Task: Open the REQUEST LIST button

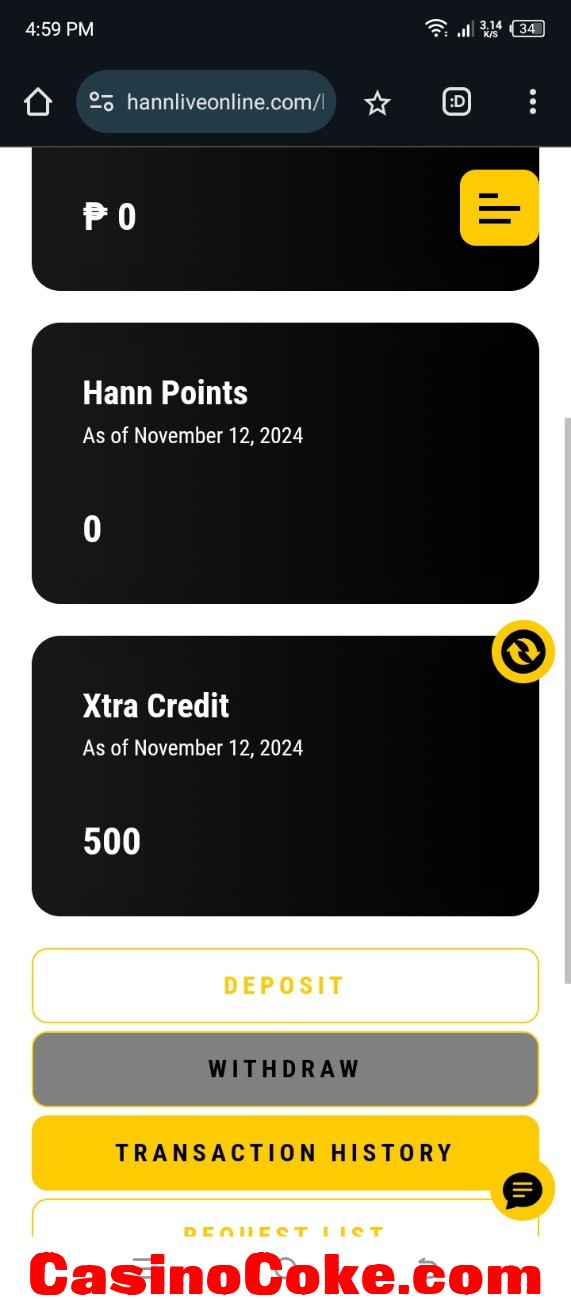Action: click(x=285, y=1220)
